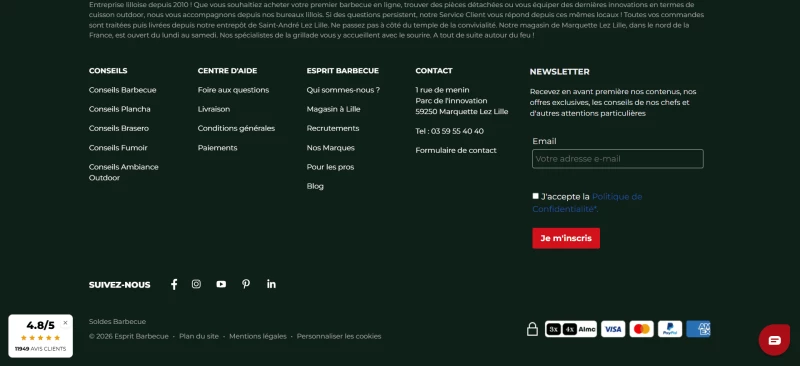The width and height of the screenshot is (800, 366).
Task: Click the Alma 3x 4x payment badge
Action: 571,329
